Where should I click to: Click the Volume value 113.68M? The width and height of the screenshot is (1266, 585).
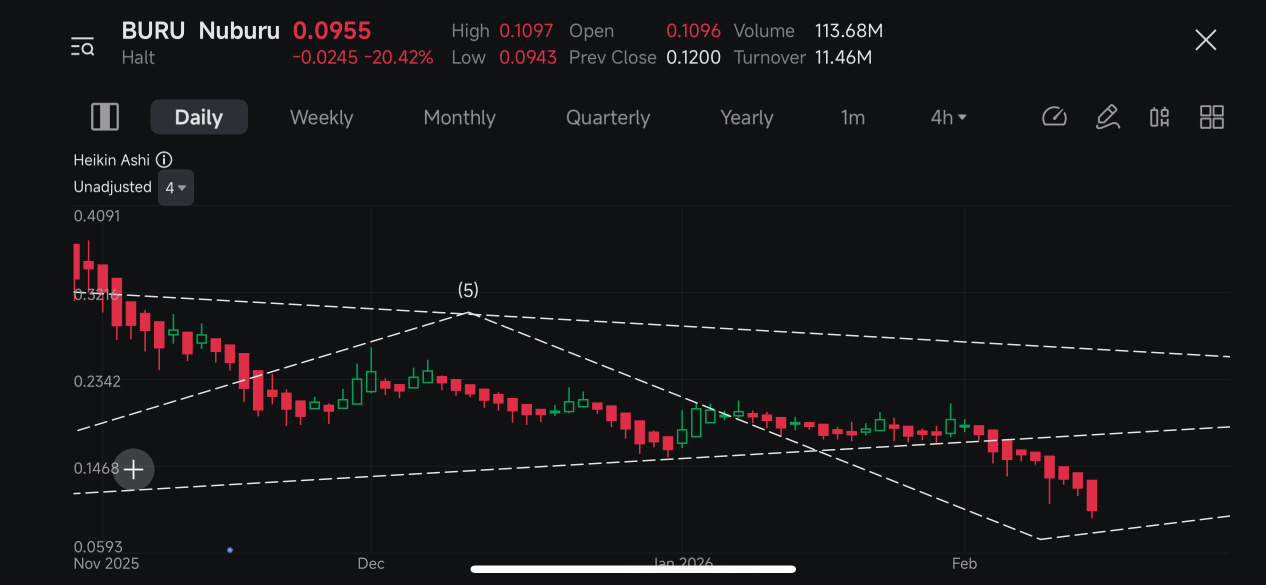point(849,31)
